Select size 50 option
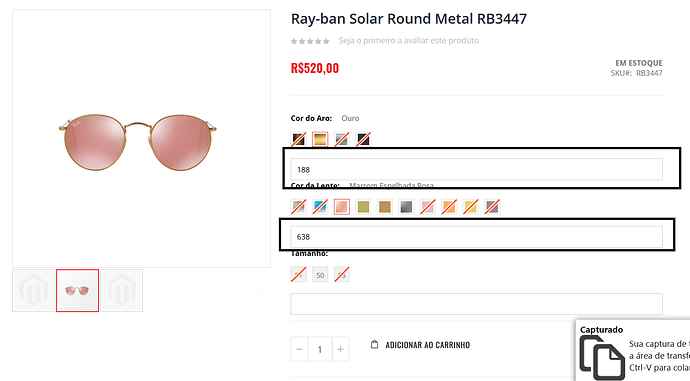The image size is (690, 381). 320,275
